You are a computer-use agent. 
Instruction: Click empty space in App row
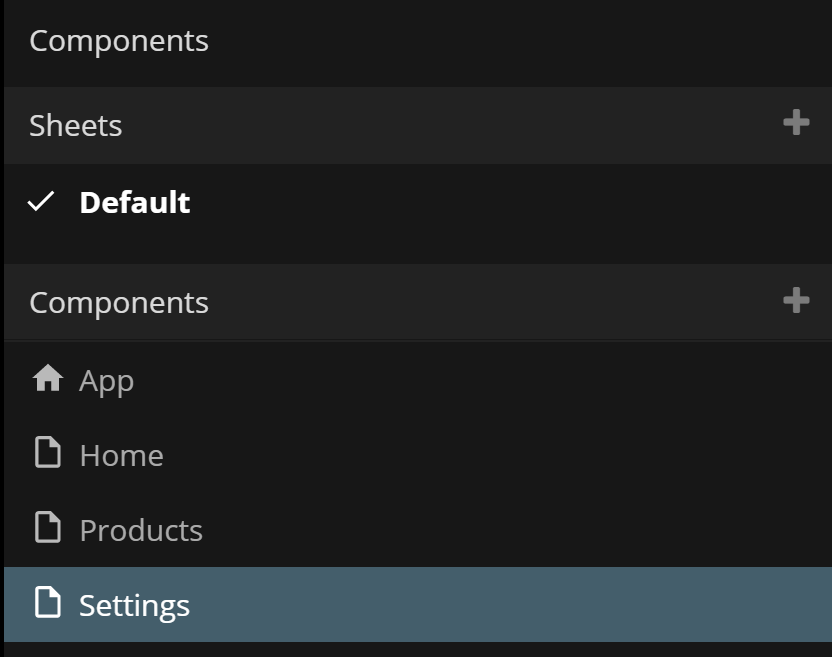pyautogui.click(x=500, y=380)
